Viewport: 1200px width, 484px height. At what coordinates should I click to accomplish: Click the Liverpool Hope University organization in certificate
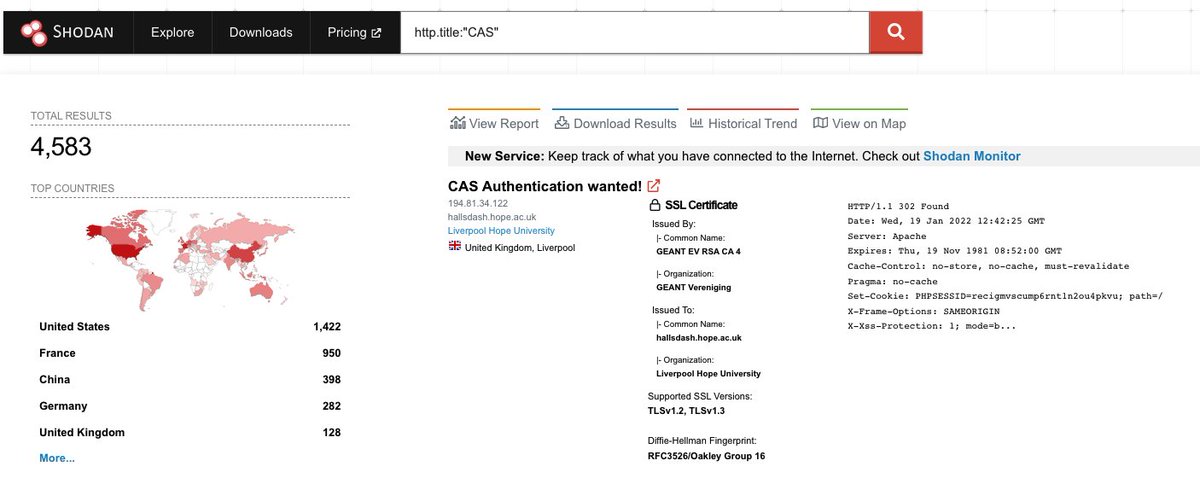(708, 373)
